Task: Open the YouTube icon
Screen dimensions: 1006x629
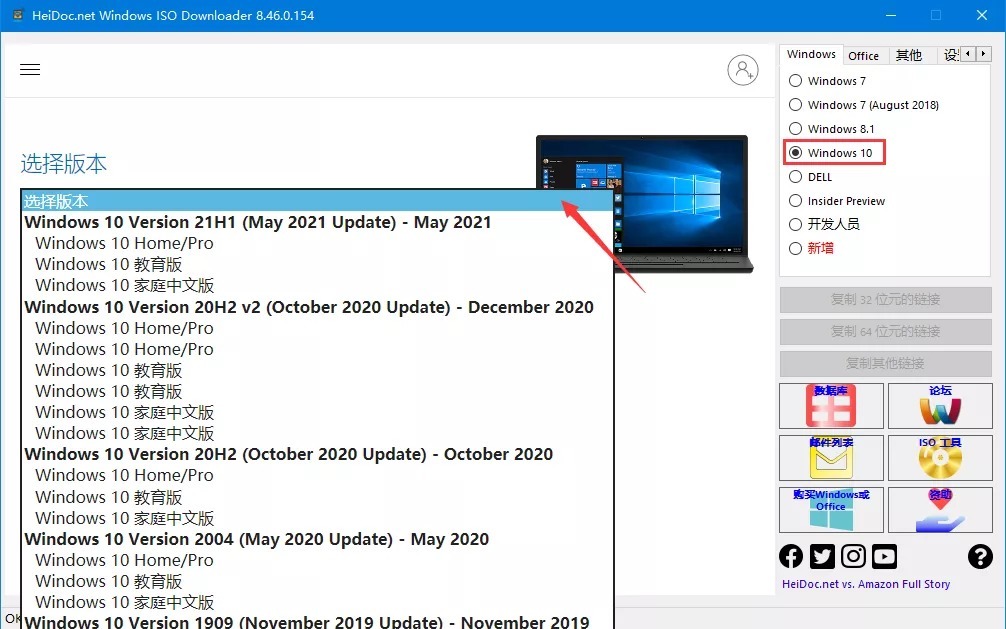Action: click(884, 557)
